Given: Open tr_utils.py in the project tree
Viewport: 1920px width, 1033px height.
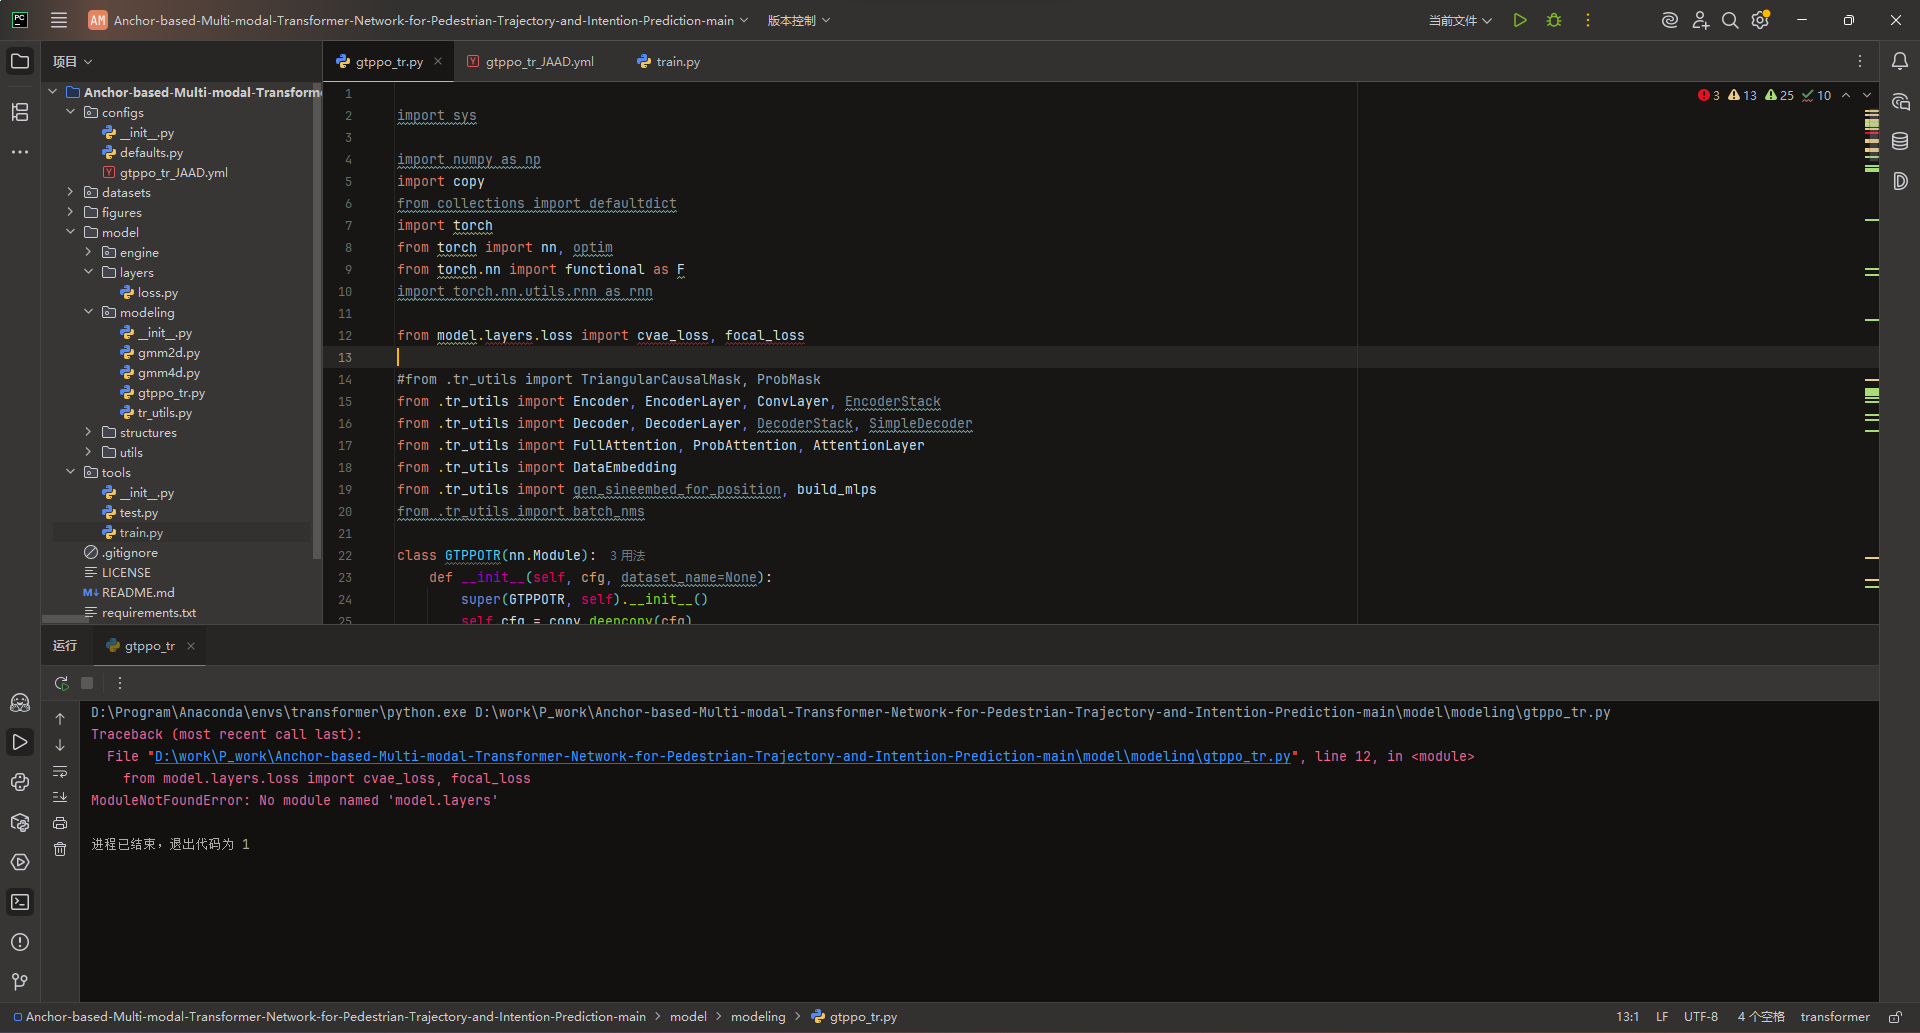Looking at the screenshot, I should (165, 412).
